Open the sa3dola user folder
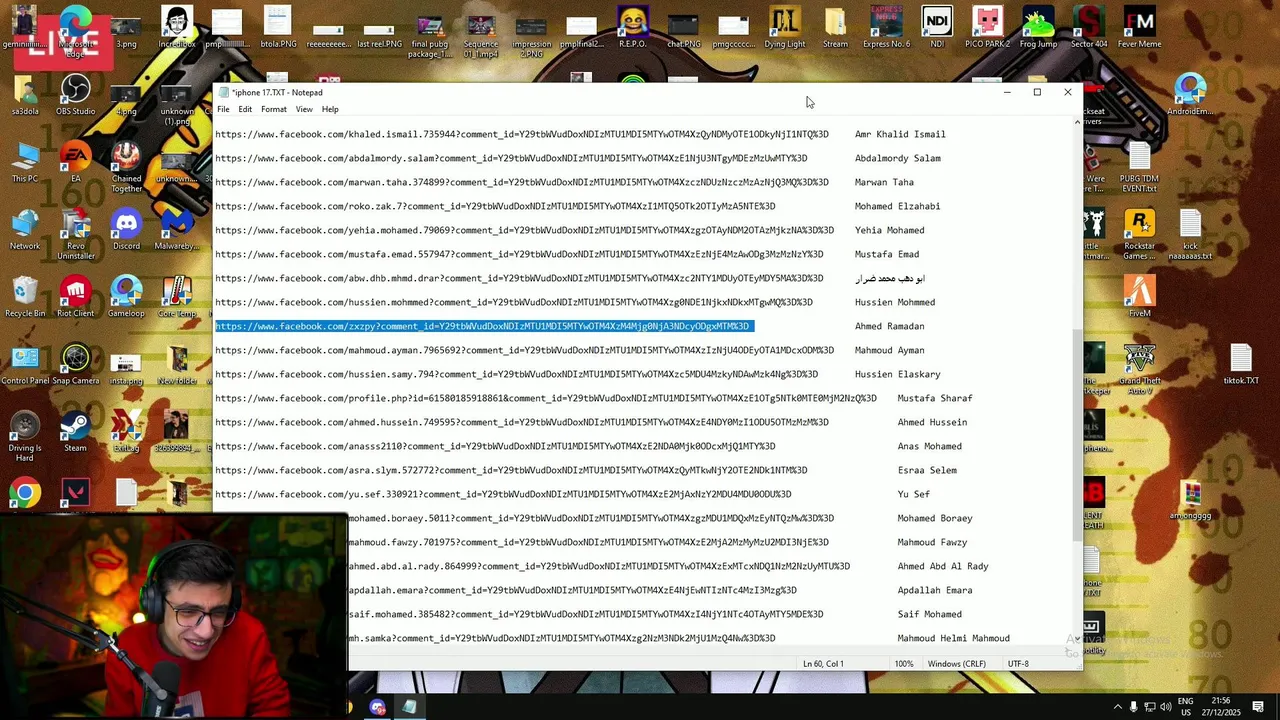Screen dimensions: 1280x720 (x=25, y=96)
